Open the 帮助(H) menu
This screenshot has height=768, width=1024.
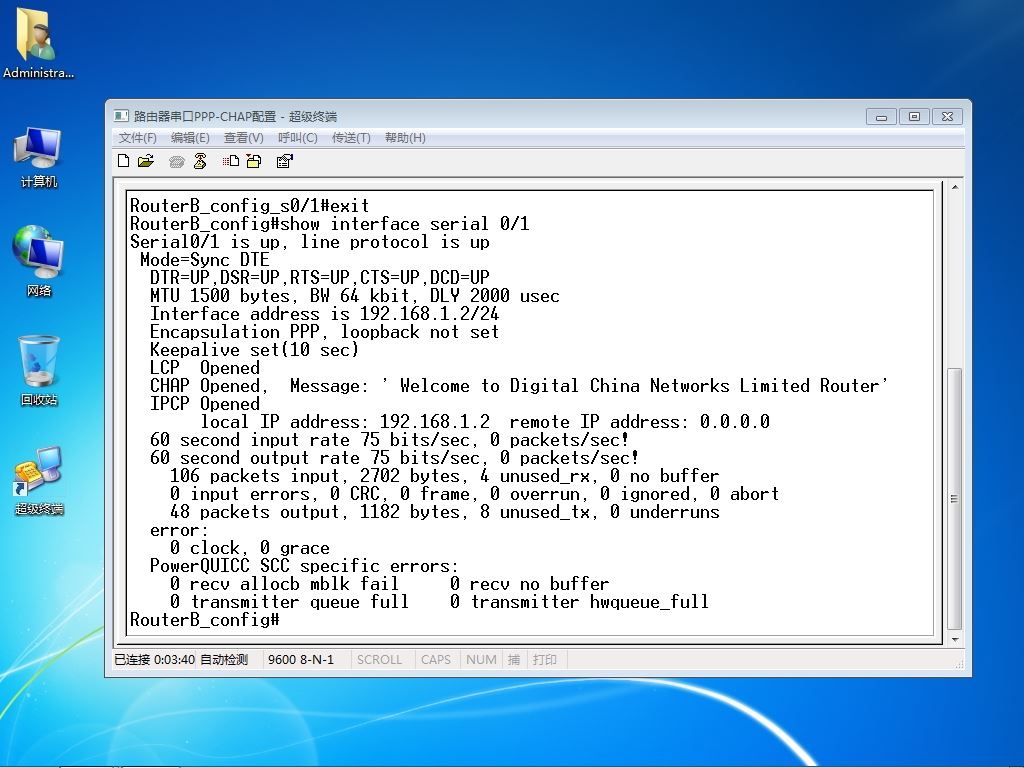tap(405, 138)
